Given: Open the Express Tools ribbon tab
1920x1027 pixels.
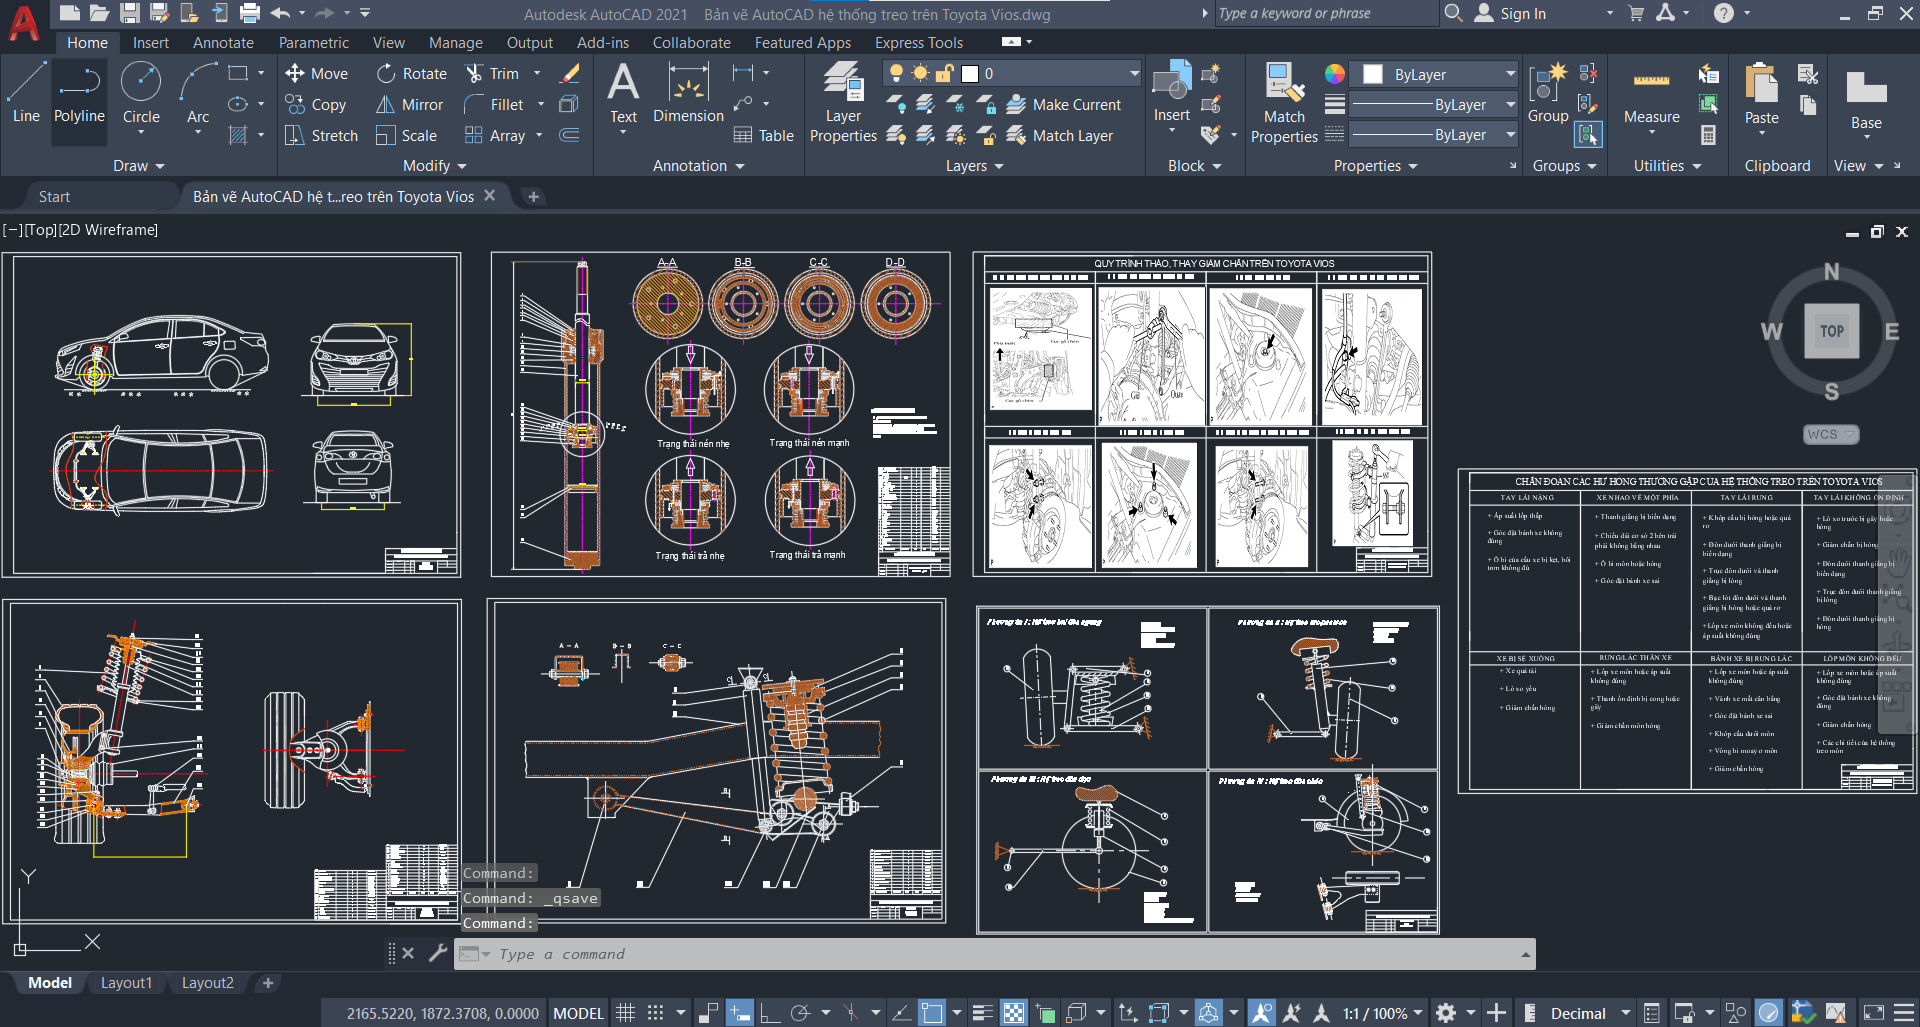Looking at the screenshot, I should click(919, 42).
